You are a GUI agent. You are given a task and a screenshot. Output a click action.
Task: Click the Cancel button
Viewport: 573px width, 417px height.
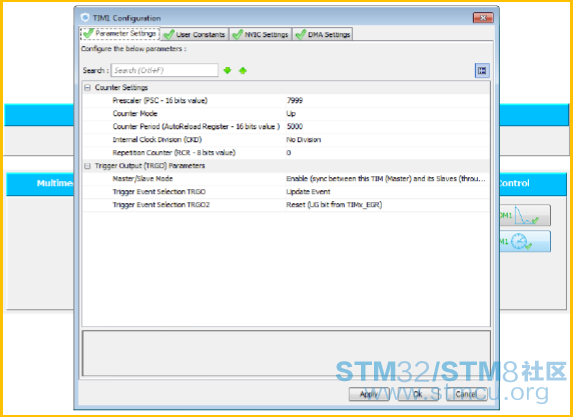tap(467, 394)
